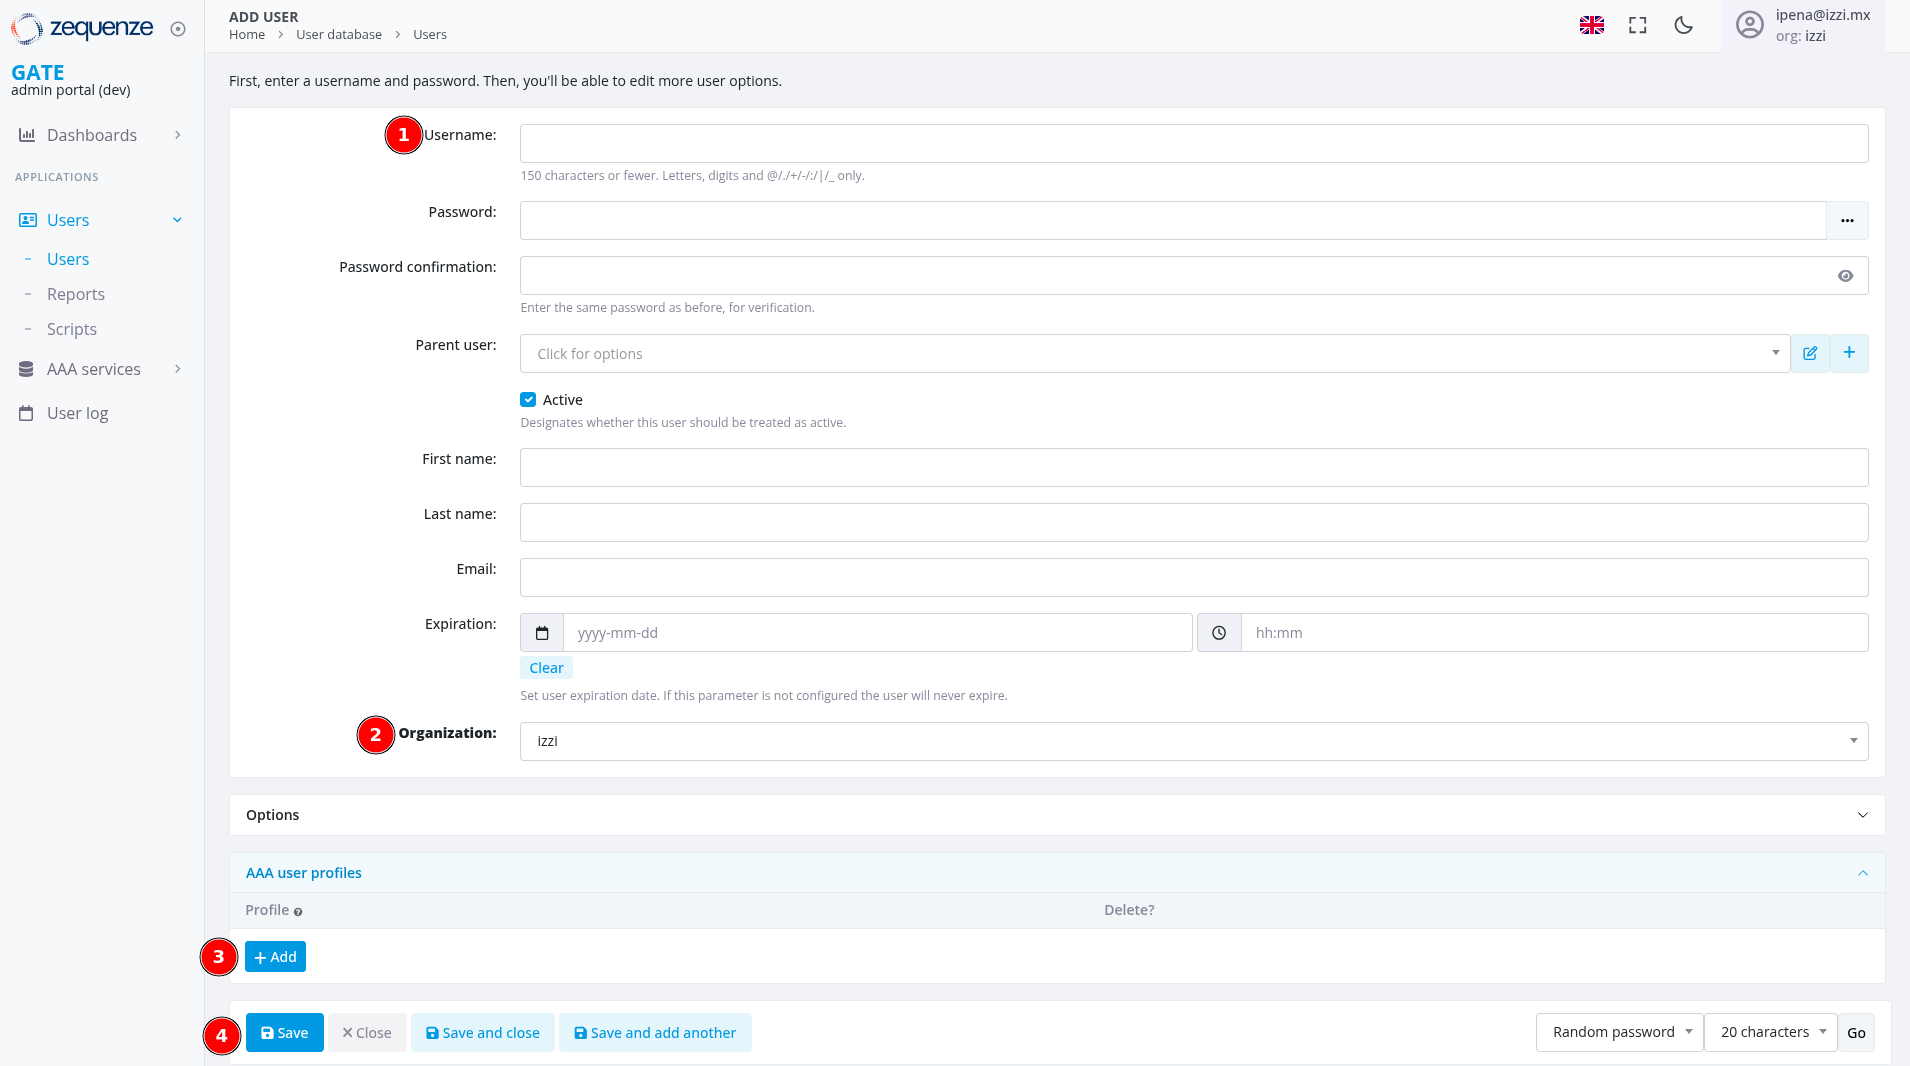
Task: Open the expiration time clock picker
Action: pyautogui.click(x=1218, y=633)
